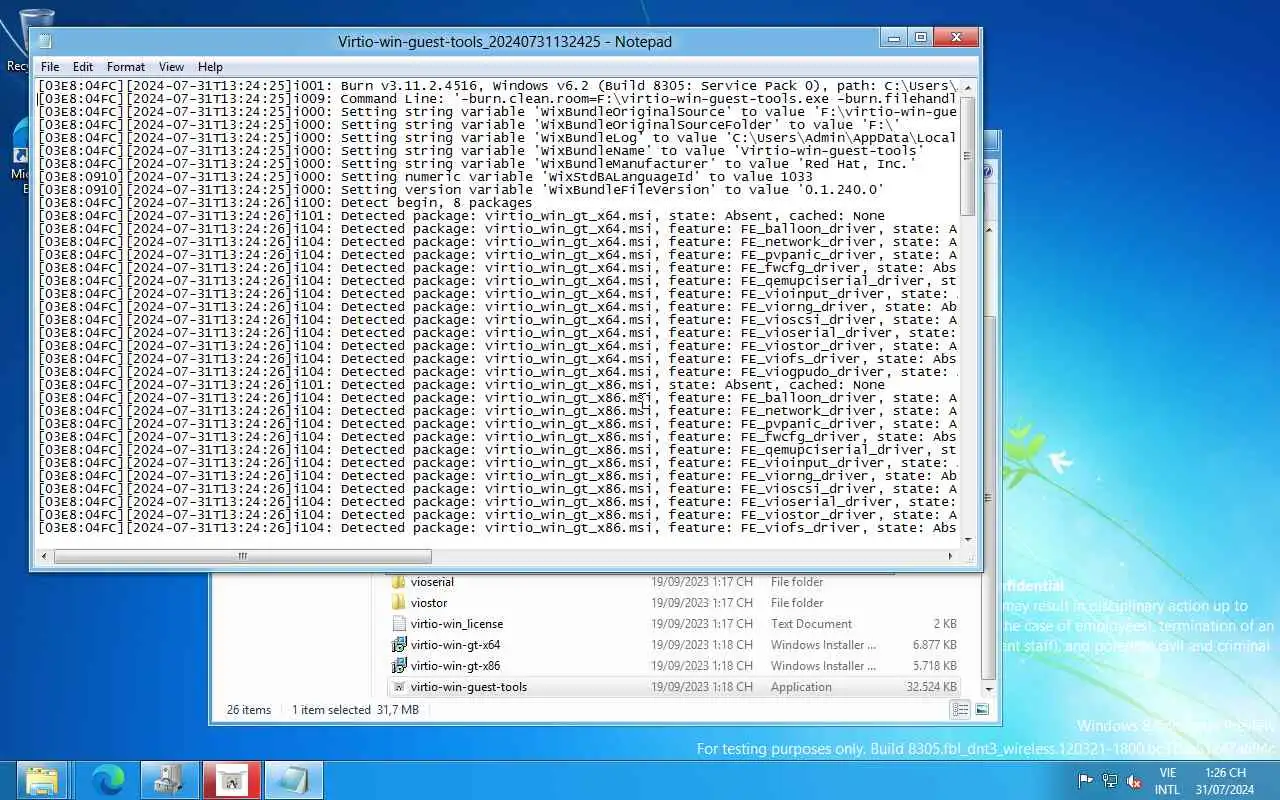Open the View menu in Notepad
Screen dimensions: 1280x800
pos(171,67)
